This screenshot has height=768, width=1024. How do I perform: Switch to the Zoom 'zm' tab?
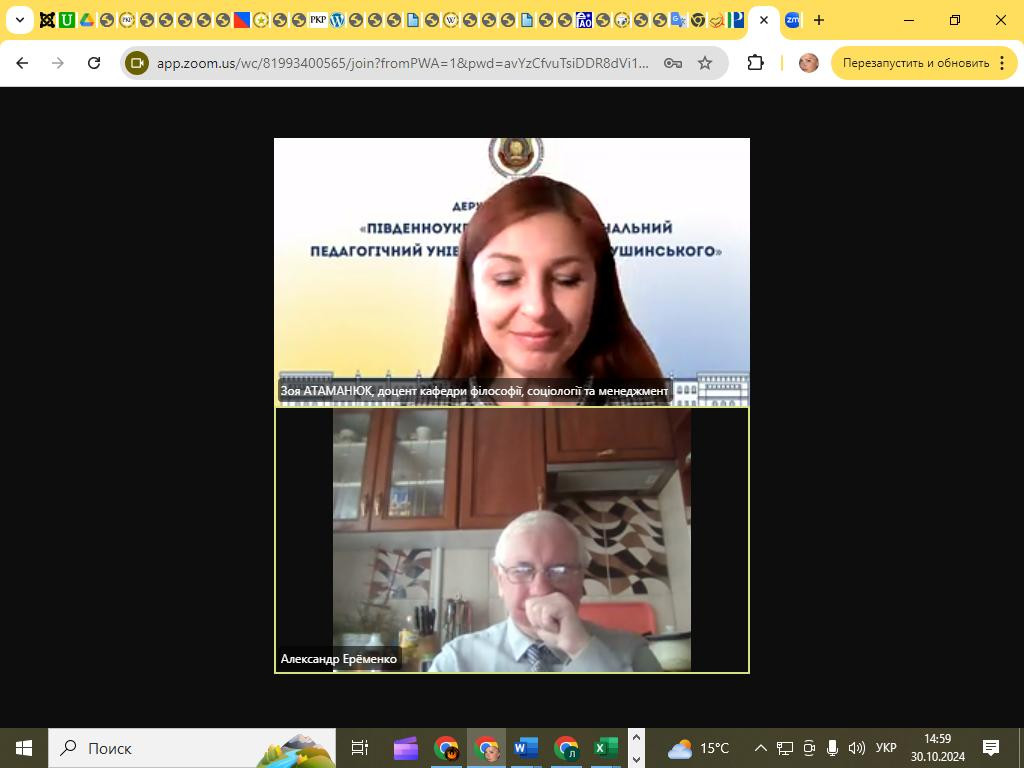pos(793,20)
